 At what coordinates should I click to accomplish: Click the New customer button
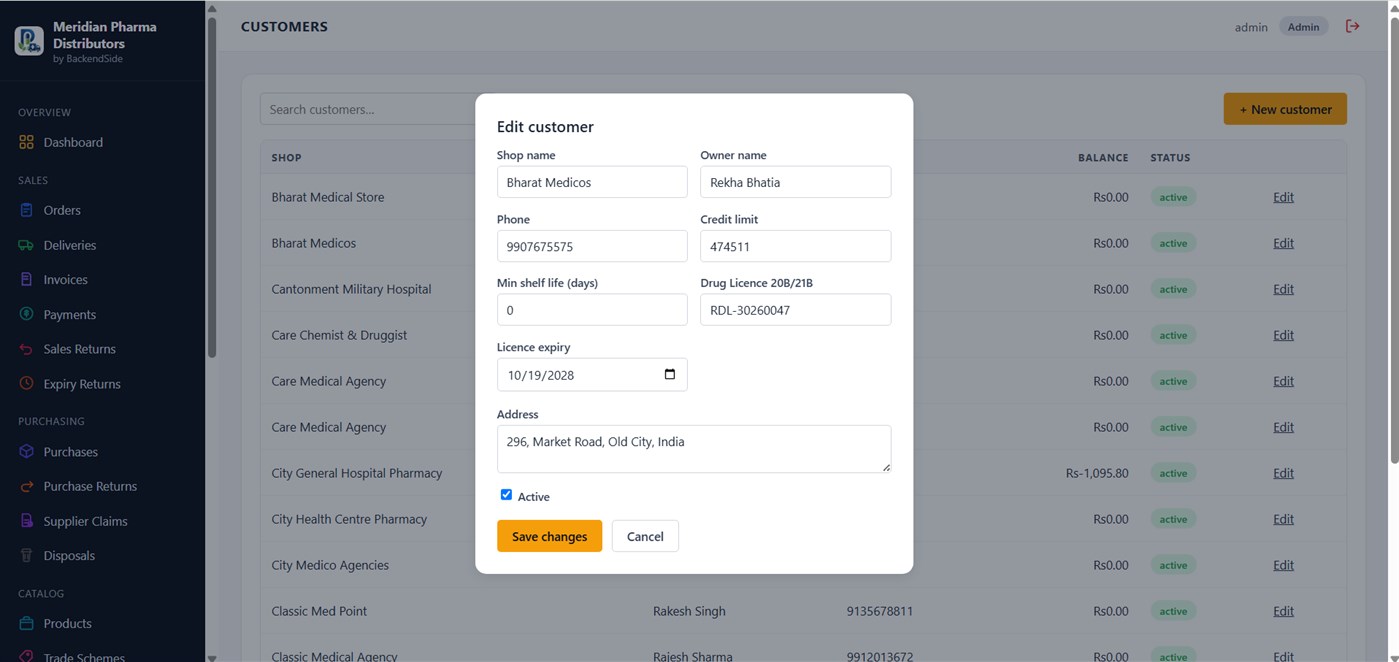pyautogui.click(x=1285, y=109)
